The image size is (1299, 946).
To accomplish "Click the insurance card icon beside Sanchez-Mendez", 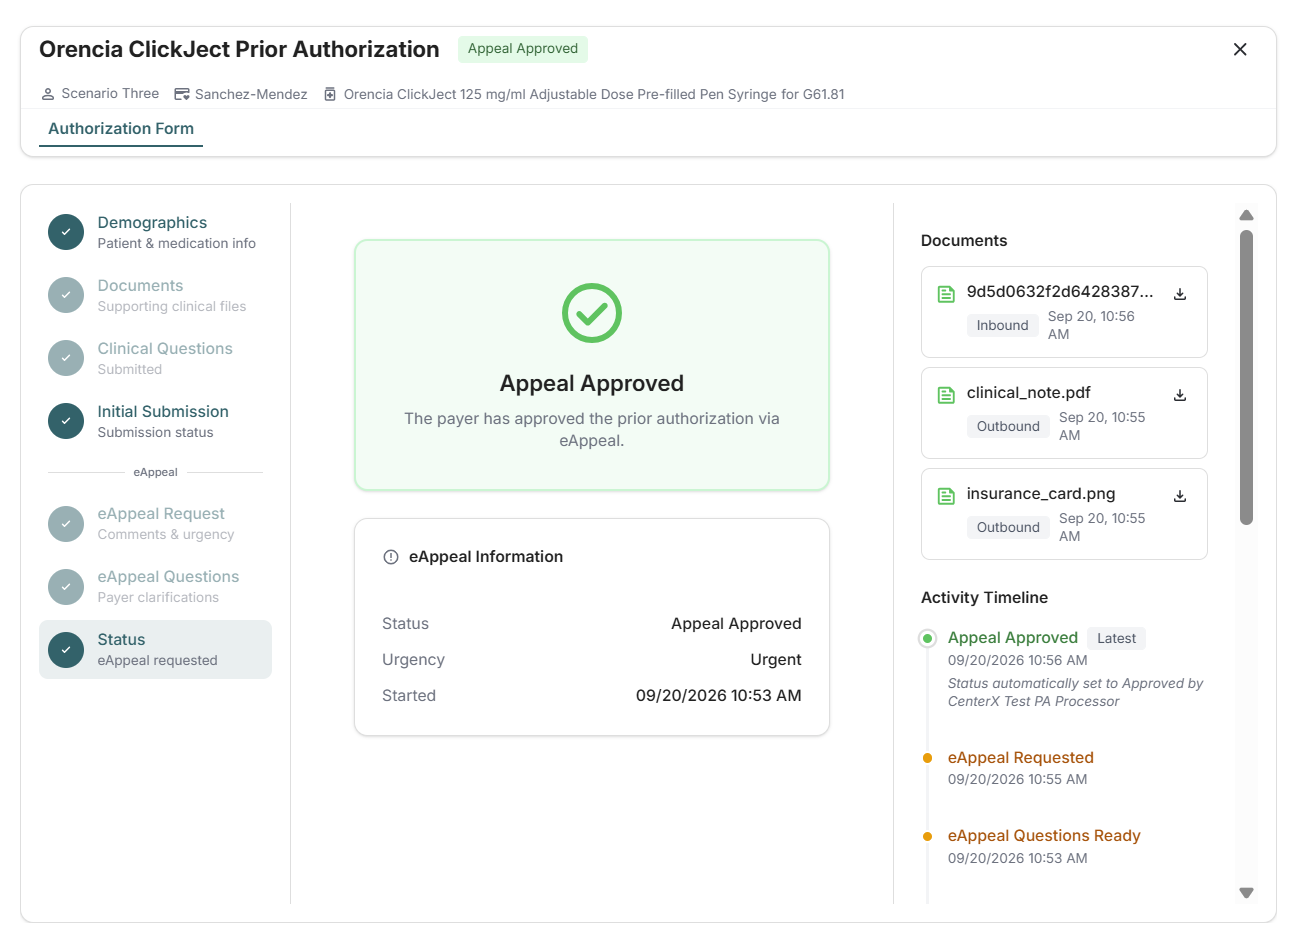I will click(182, 94).
